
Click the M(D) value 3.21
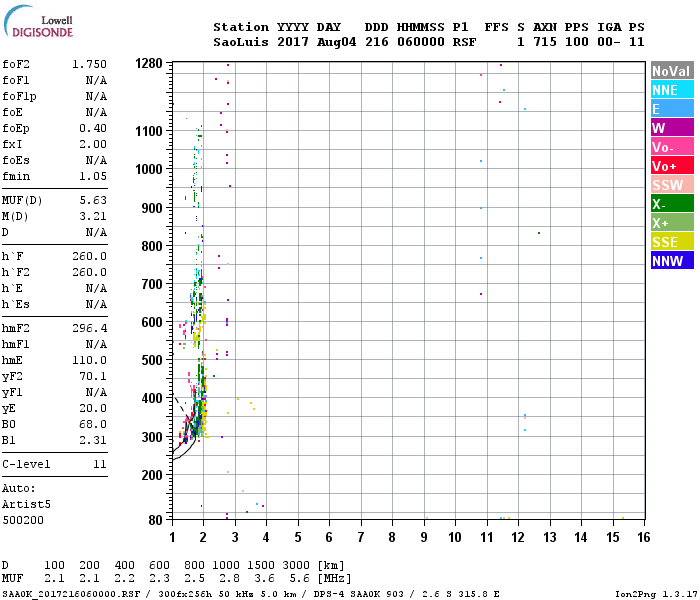pos(93,216)
